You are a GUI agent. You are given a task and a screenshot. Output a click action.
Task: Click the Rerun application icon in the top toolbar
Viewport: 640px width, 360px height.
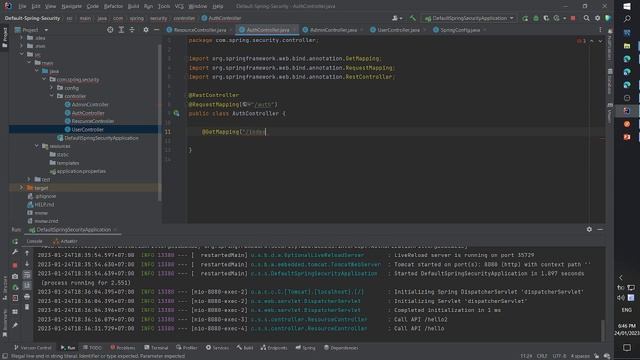(525, 18)
